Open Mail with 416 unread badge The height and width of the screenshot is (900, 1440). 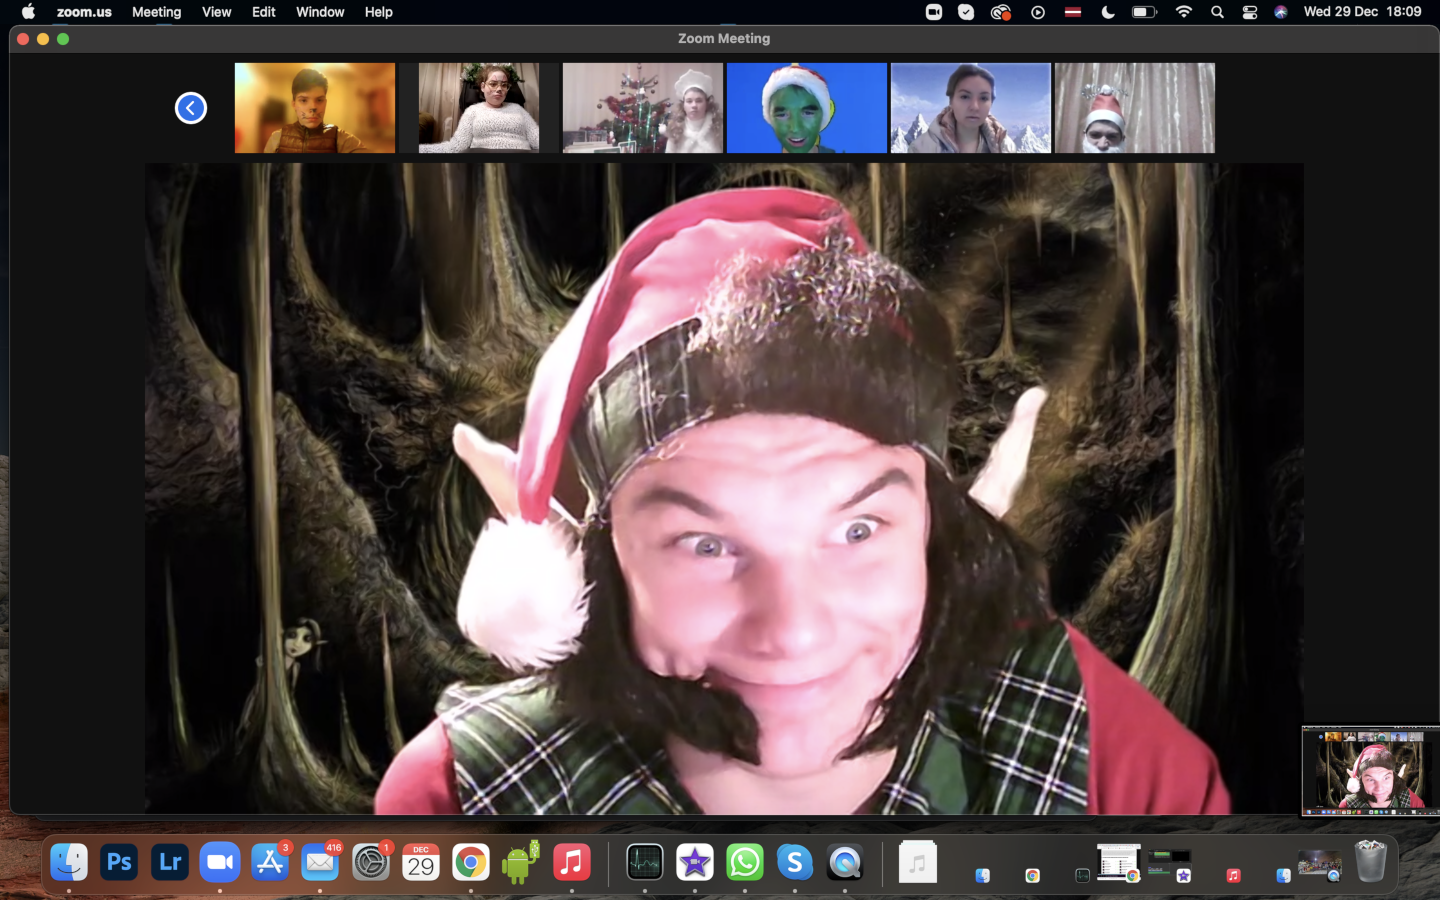click(320, 862)
